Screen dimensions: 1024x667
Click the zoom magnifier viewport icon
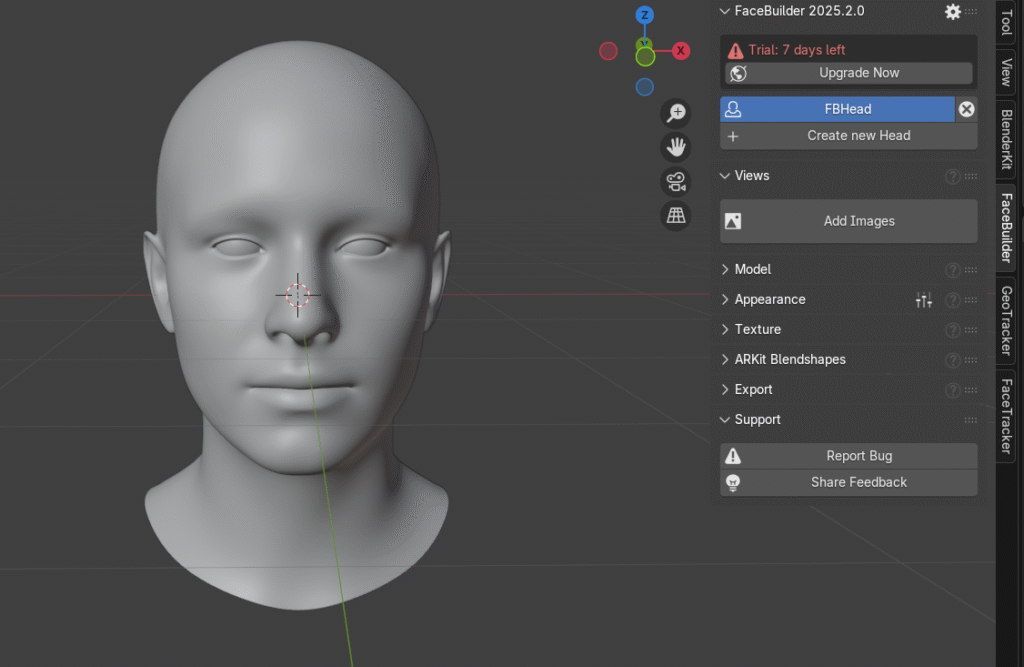(x=677, y=113)
